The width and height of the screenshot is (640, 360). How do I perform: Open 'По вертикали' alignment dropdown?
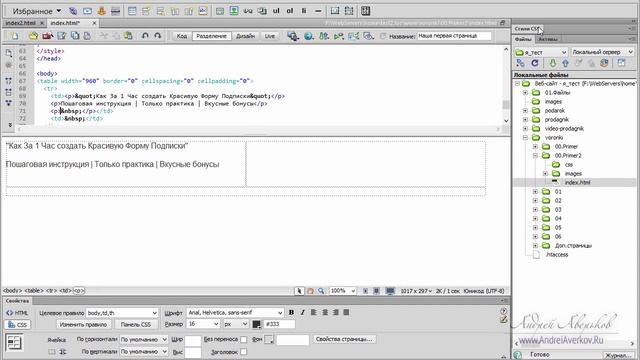click(144, 351)
